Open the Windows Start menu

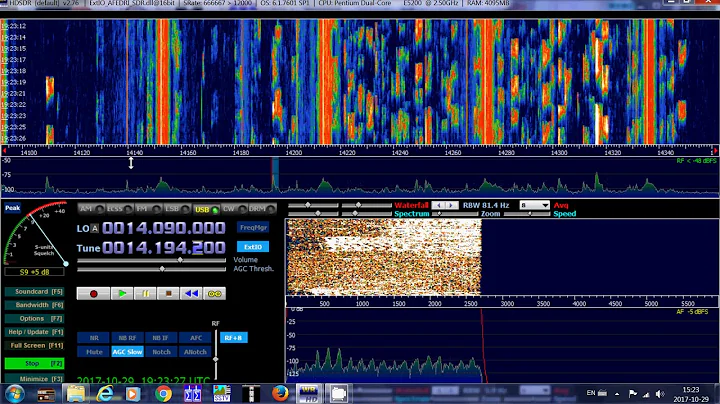14,394
